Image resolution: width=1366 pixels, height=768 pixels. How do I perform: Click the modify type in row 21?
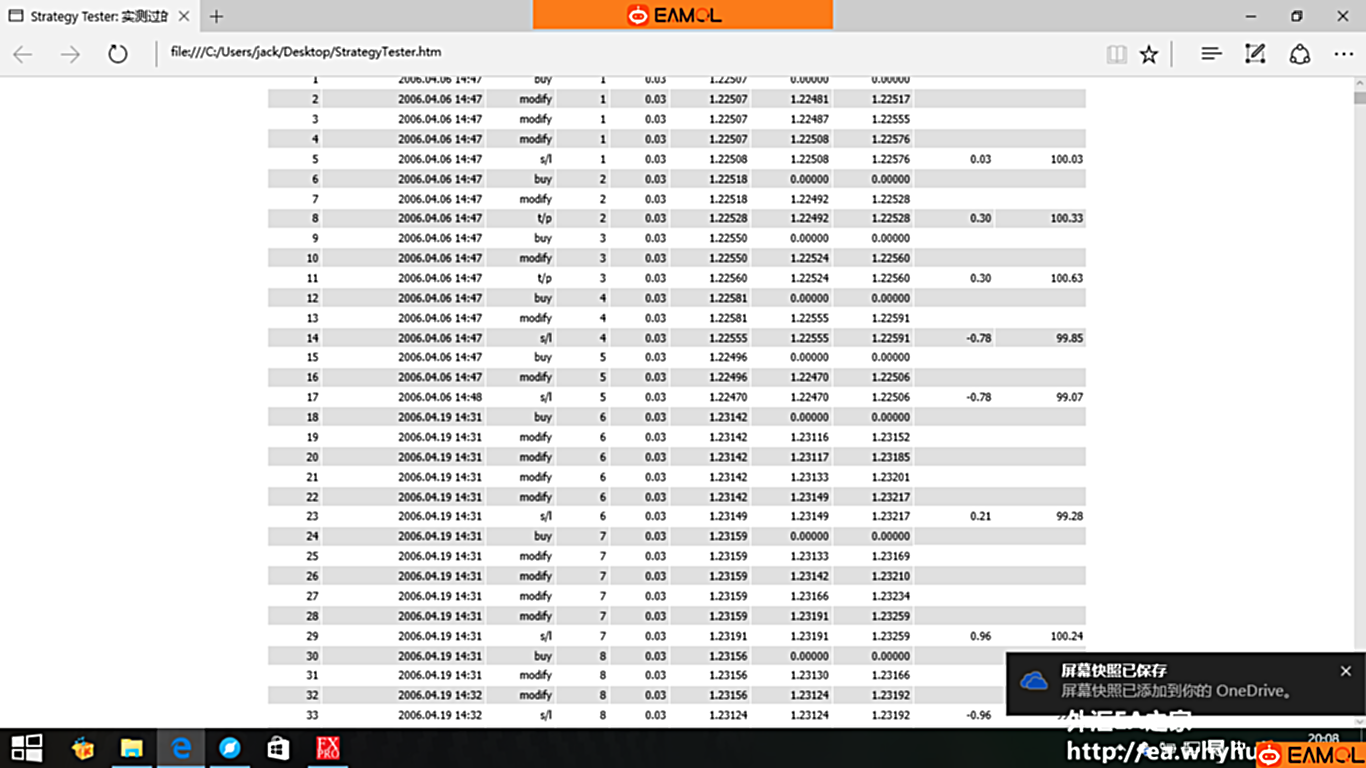point(536,477)
